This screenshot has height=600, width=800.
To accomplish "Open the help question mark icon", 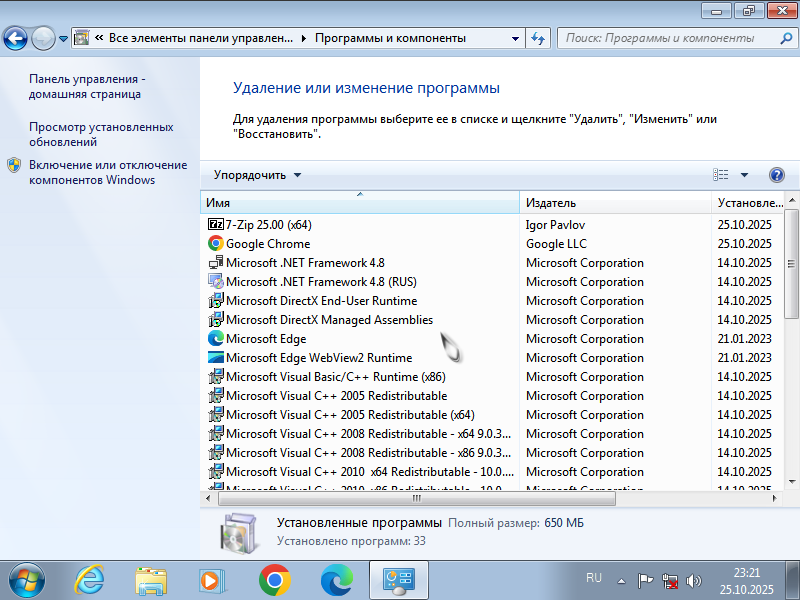I will 777,175.
